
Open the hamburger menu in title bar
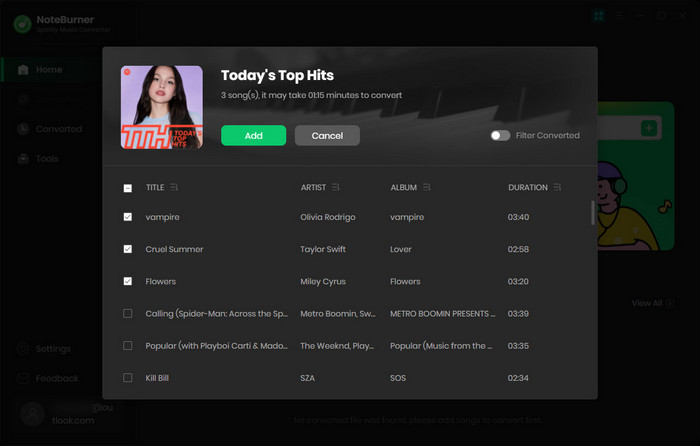pos(620,16)
